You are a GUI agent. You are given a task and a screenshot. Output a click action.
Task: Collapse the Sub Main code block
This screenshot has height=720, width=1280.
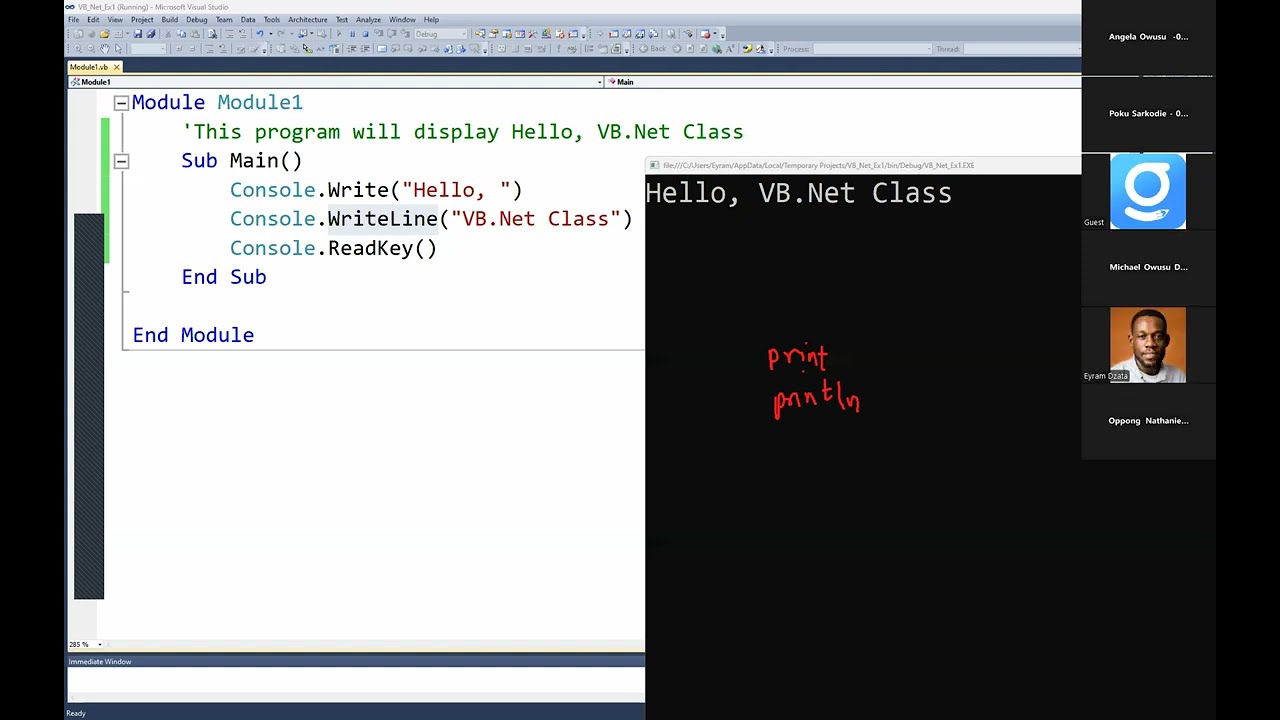click(121, 161)
